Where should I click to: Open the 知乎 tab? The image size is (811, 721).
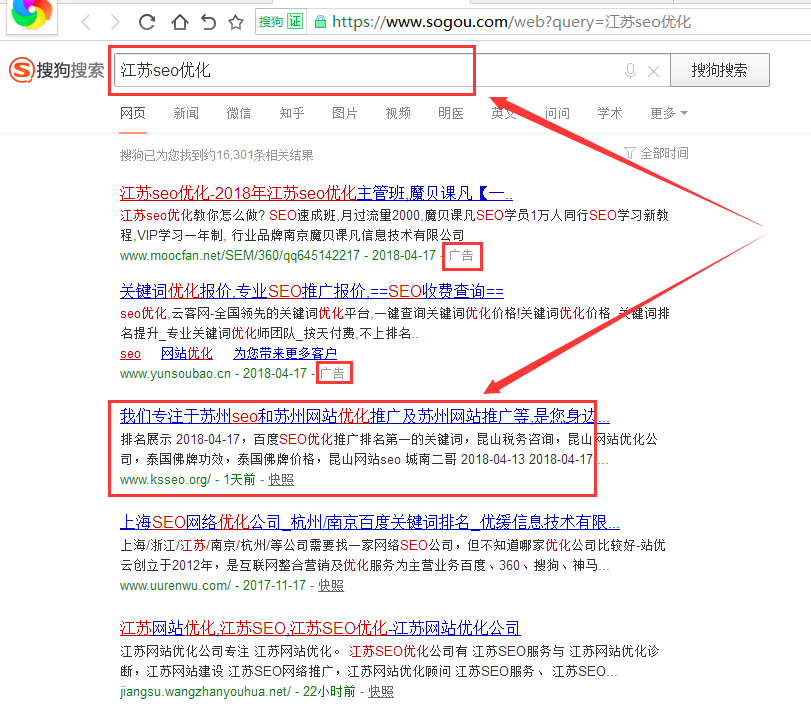click(292, 113)
